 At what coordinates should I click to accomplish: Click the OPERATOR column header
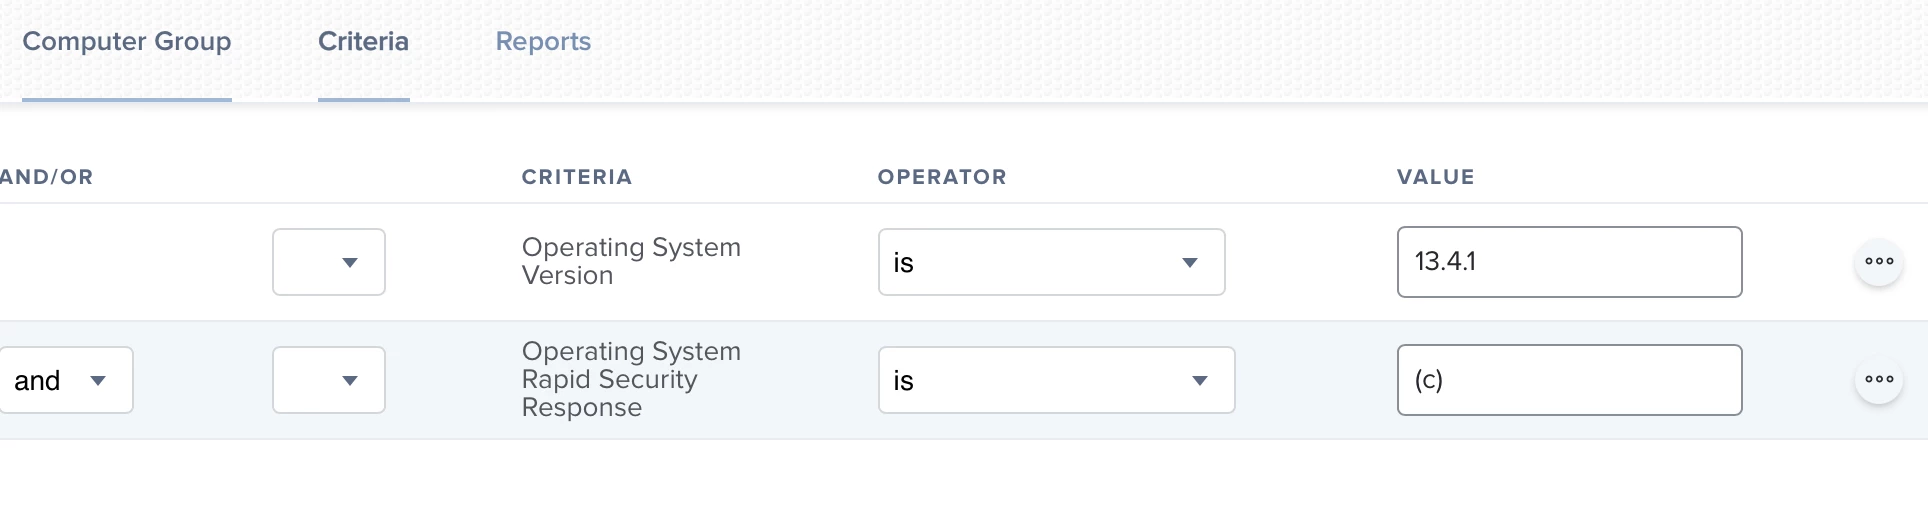(x=942, y=177)
